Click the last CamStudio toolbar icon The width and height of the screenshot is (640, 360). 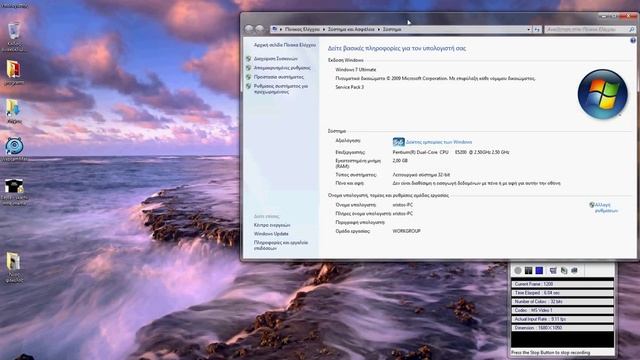tap(574, 270)
